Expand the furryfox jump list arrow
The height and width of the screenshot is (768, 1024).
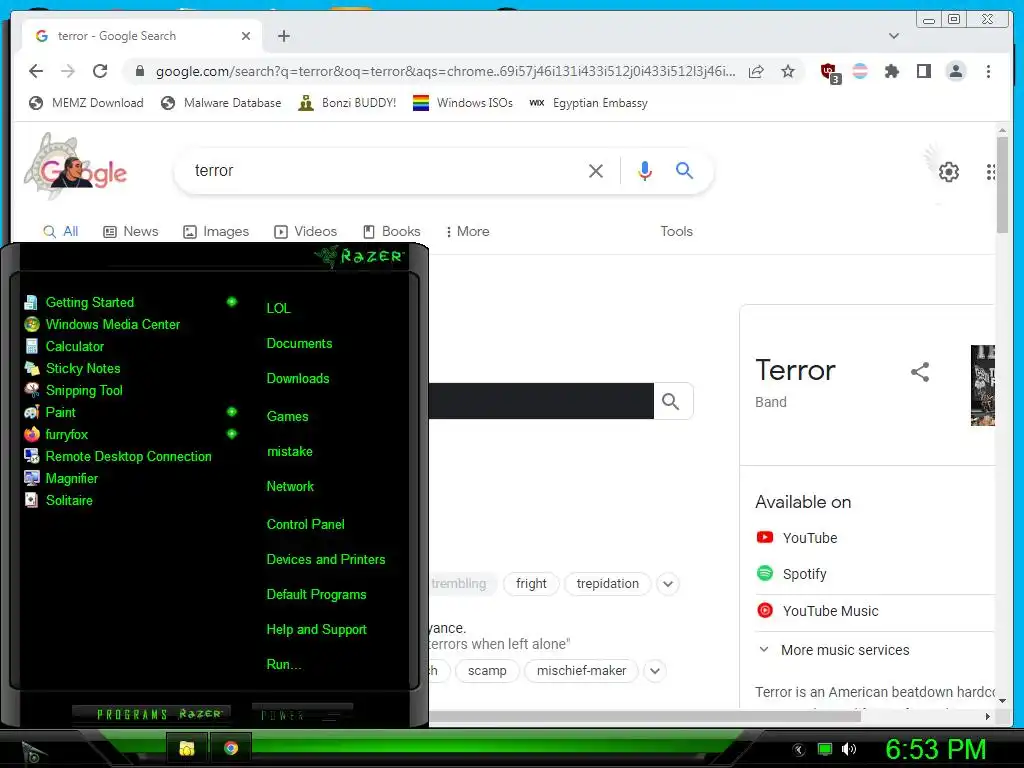[231, 434]
